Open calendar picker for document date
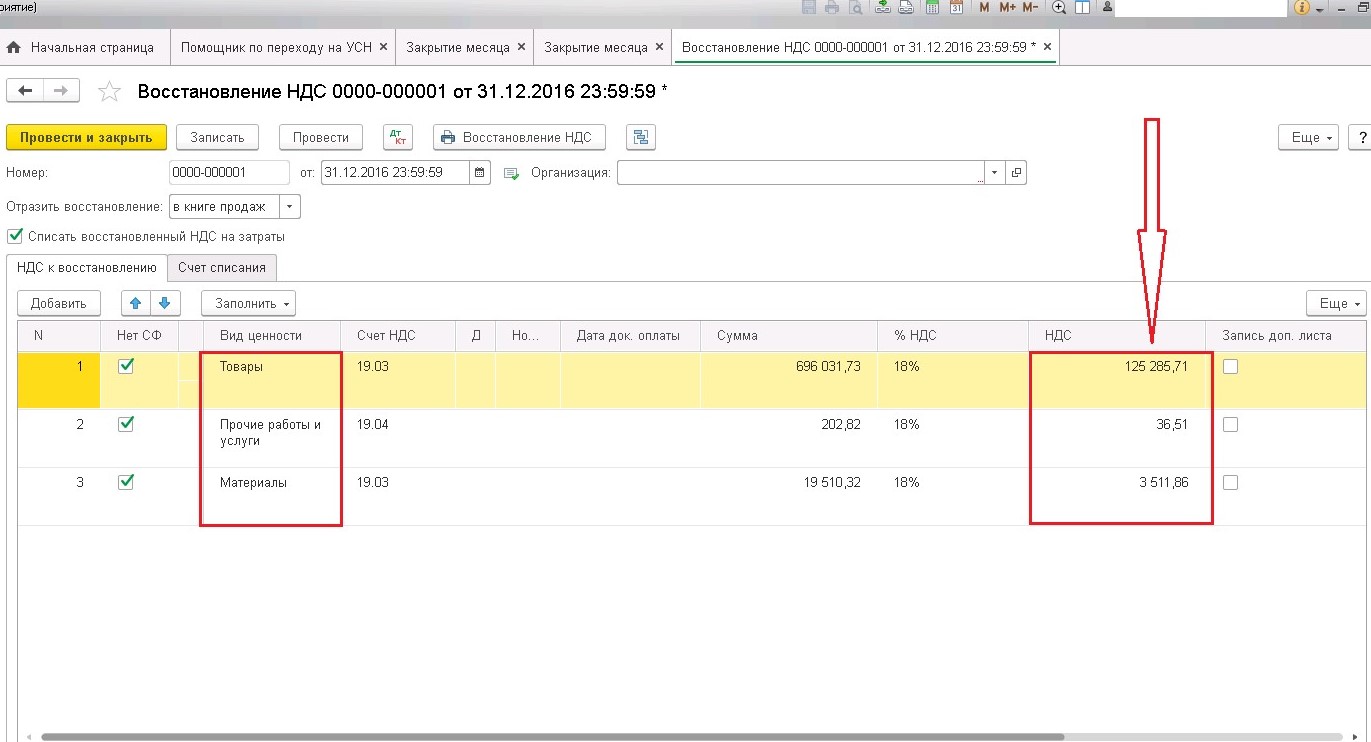 click(481, 173)
